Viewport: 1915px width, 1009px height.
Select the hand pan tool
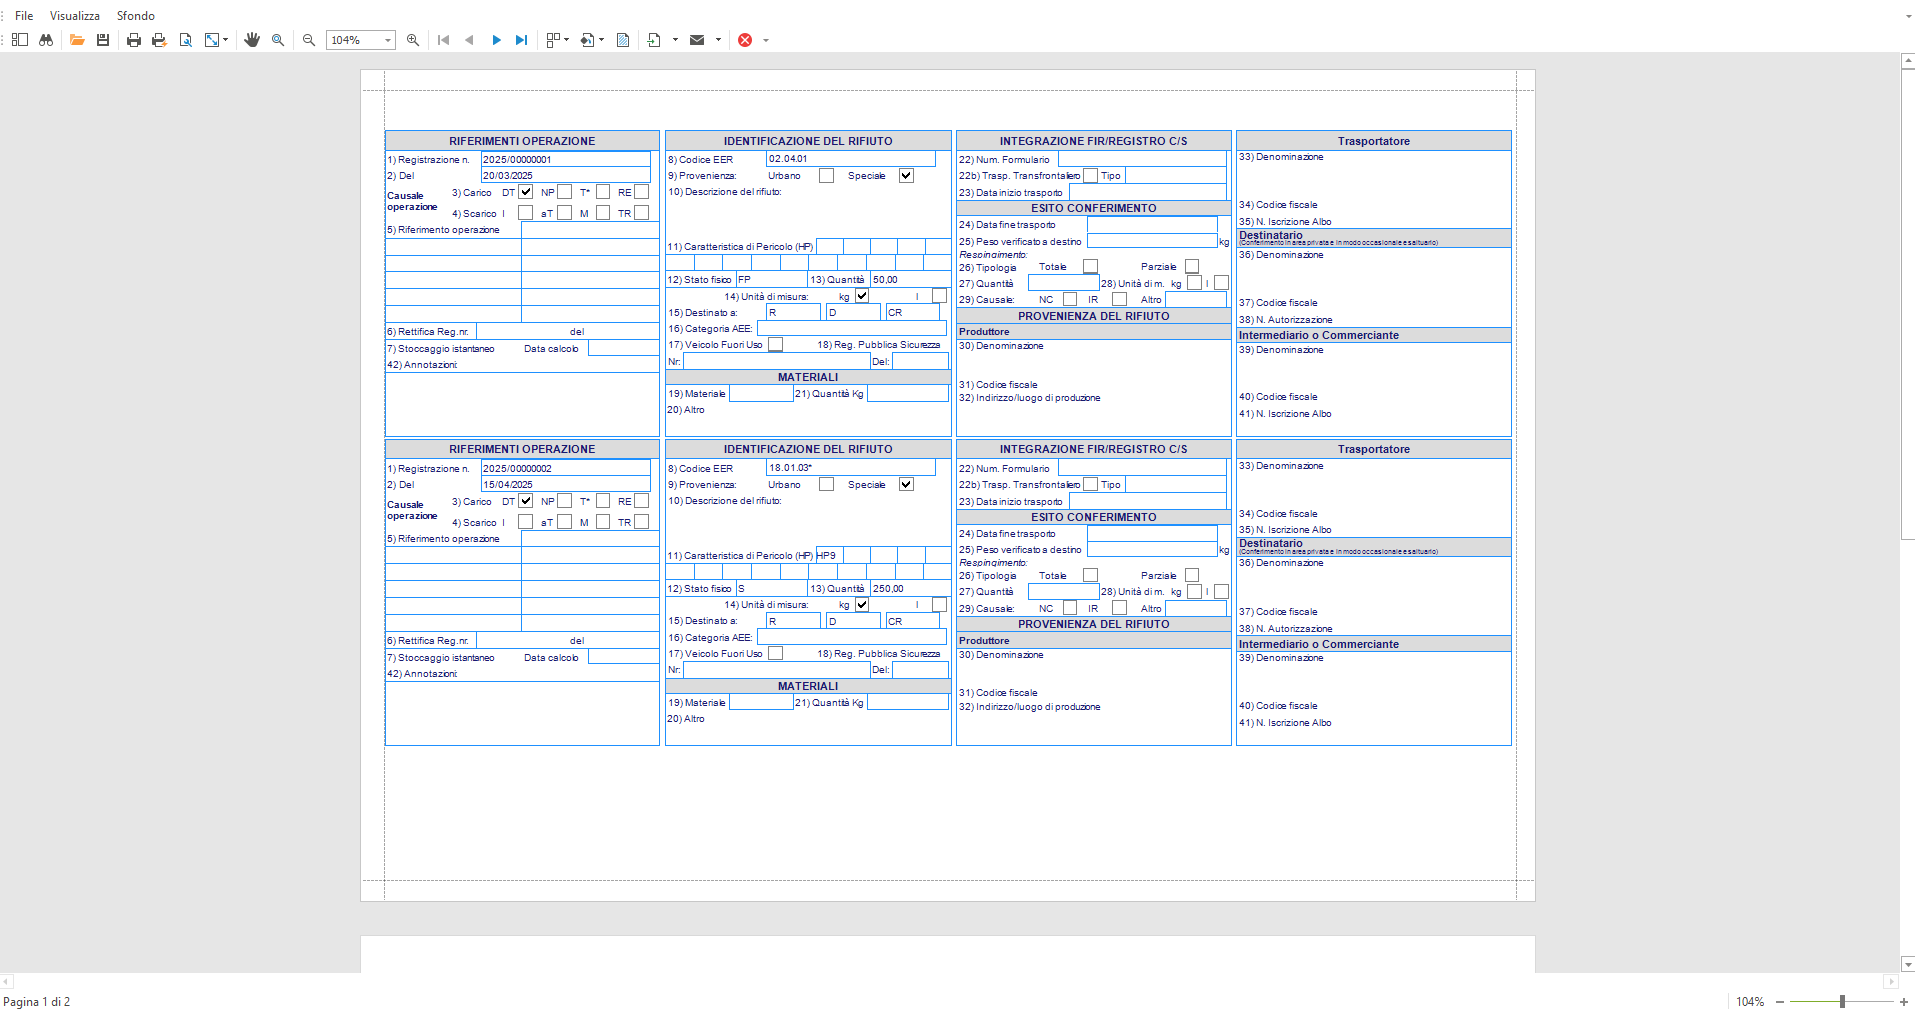252,40
